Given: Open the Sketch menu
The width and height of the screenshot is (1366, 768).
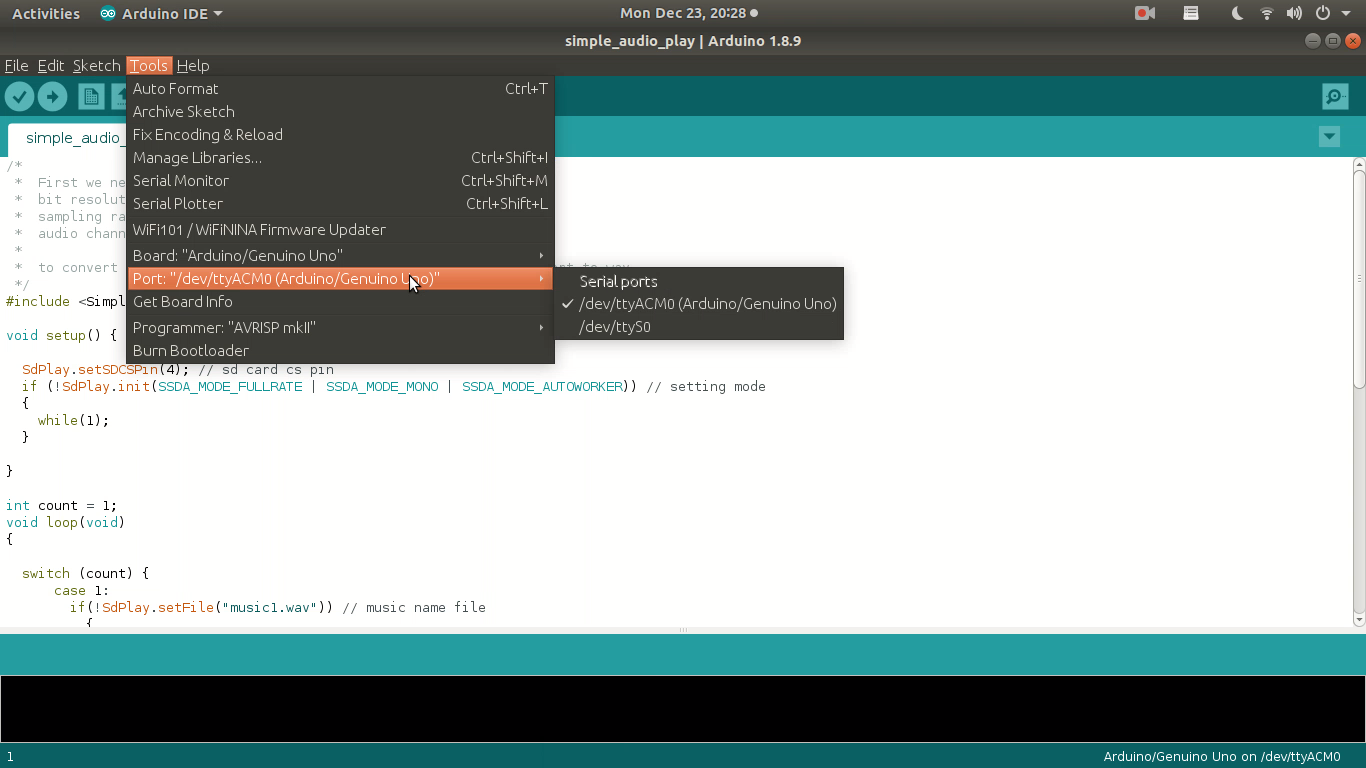Looking at the screenshot, I should [x=96, y=65].
